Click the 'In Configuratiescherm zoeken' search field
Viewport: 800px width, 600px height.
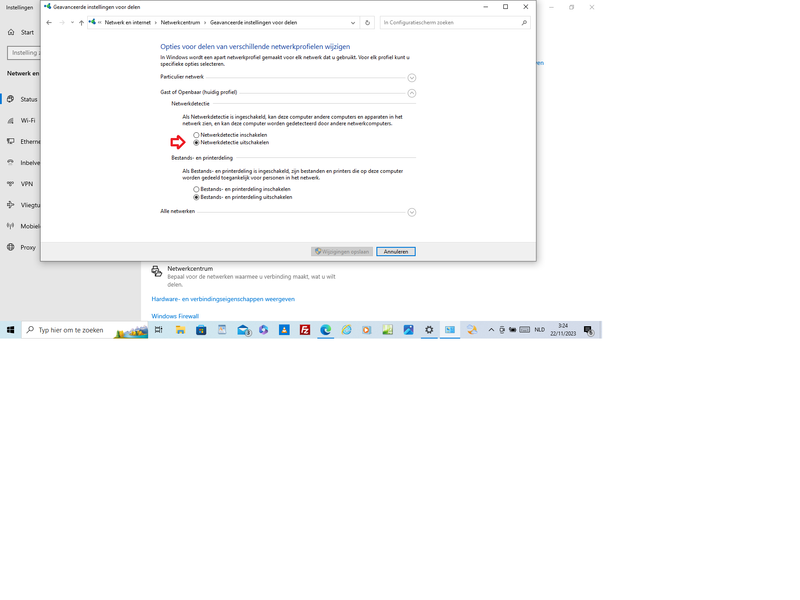pos(450,22)
